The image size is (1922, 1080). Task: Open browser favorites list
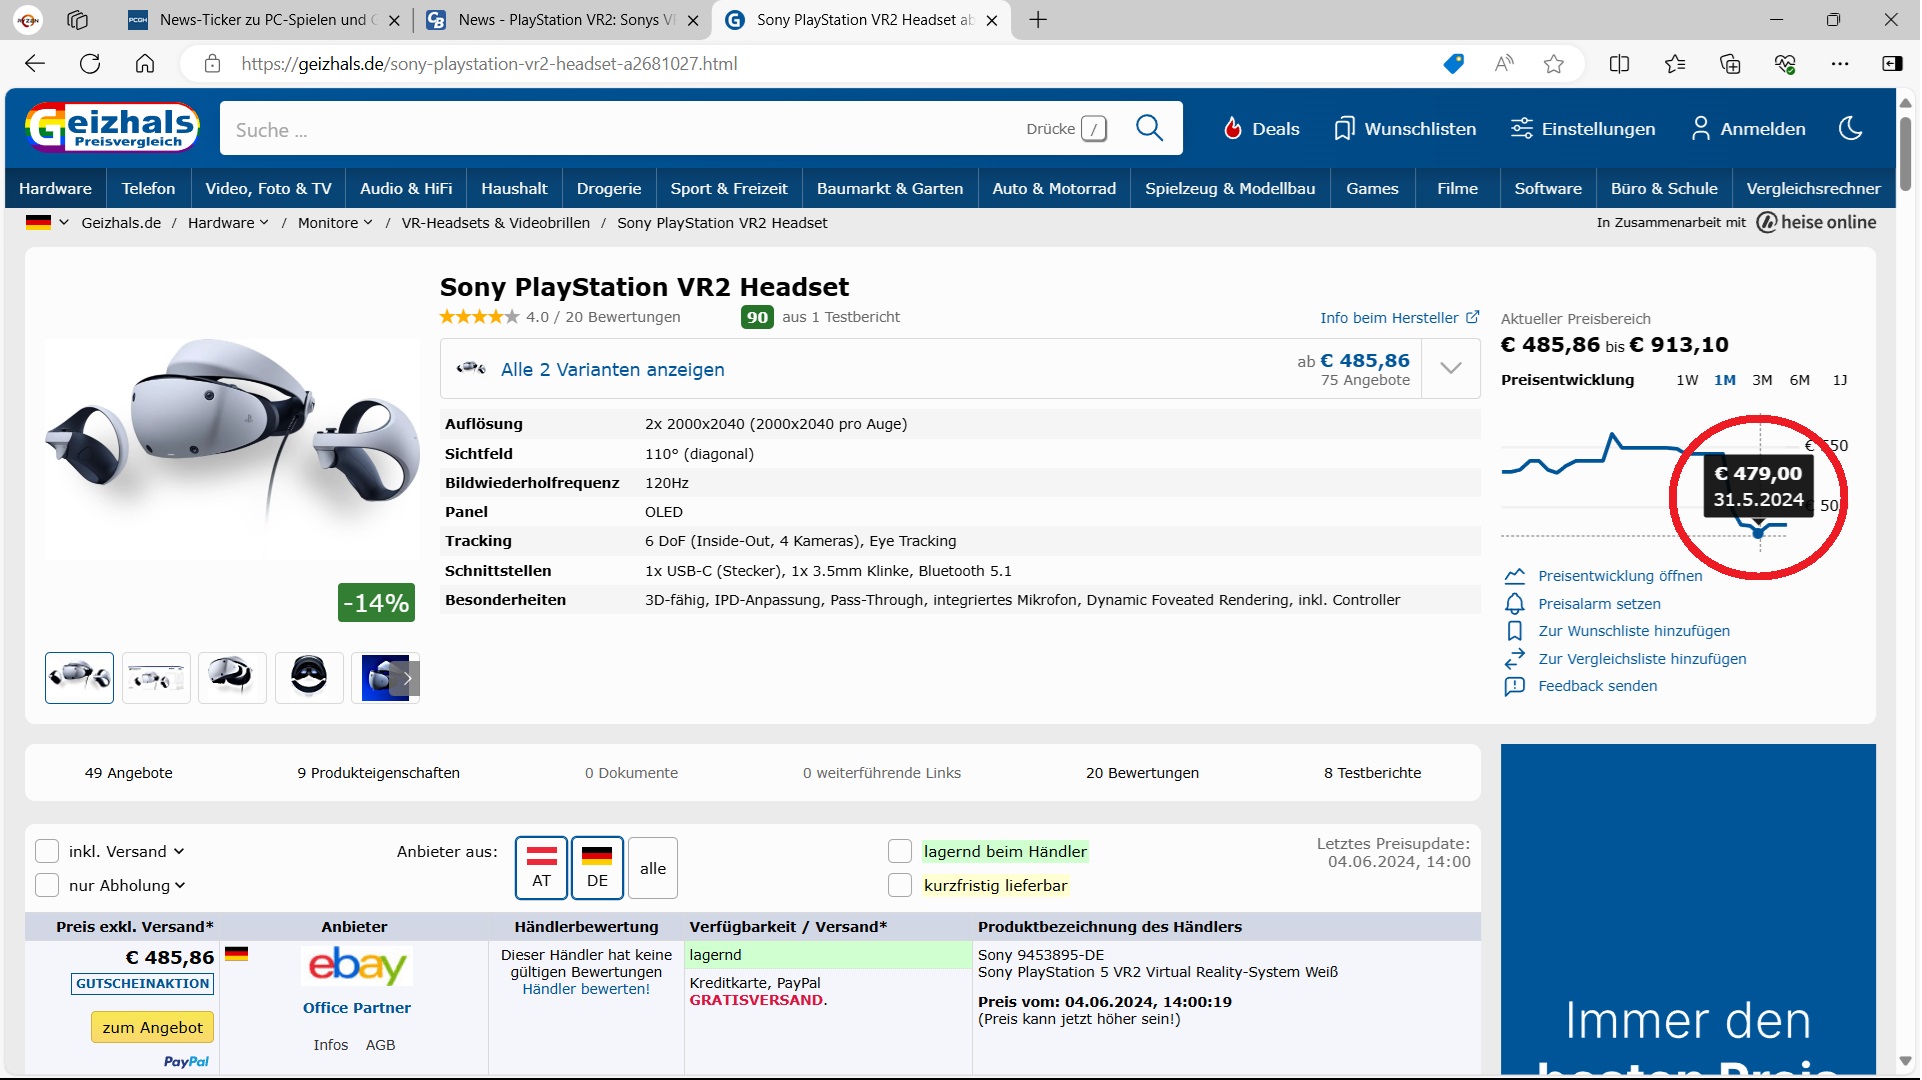coord(1675,64)
